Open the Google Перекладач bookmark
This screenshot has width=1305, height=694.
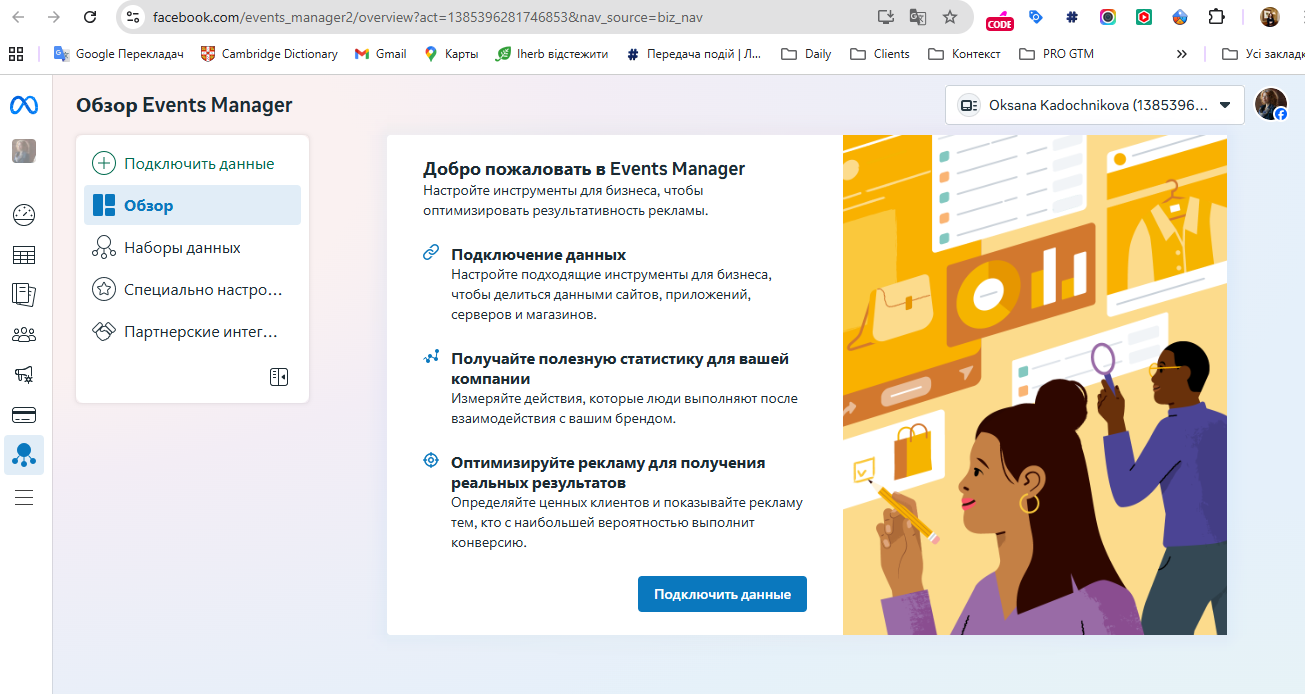click(x=119, y=54)
